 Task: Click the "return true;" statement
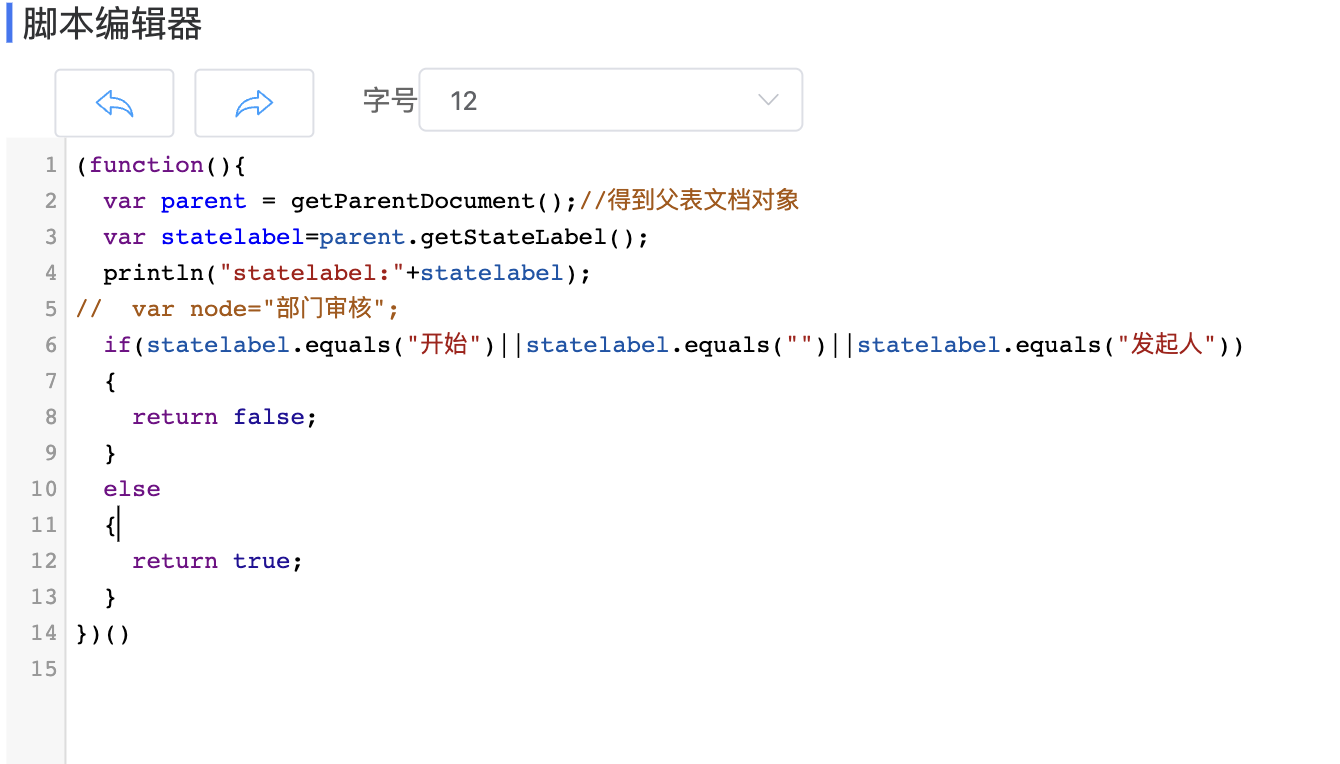tap(218, 561)
